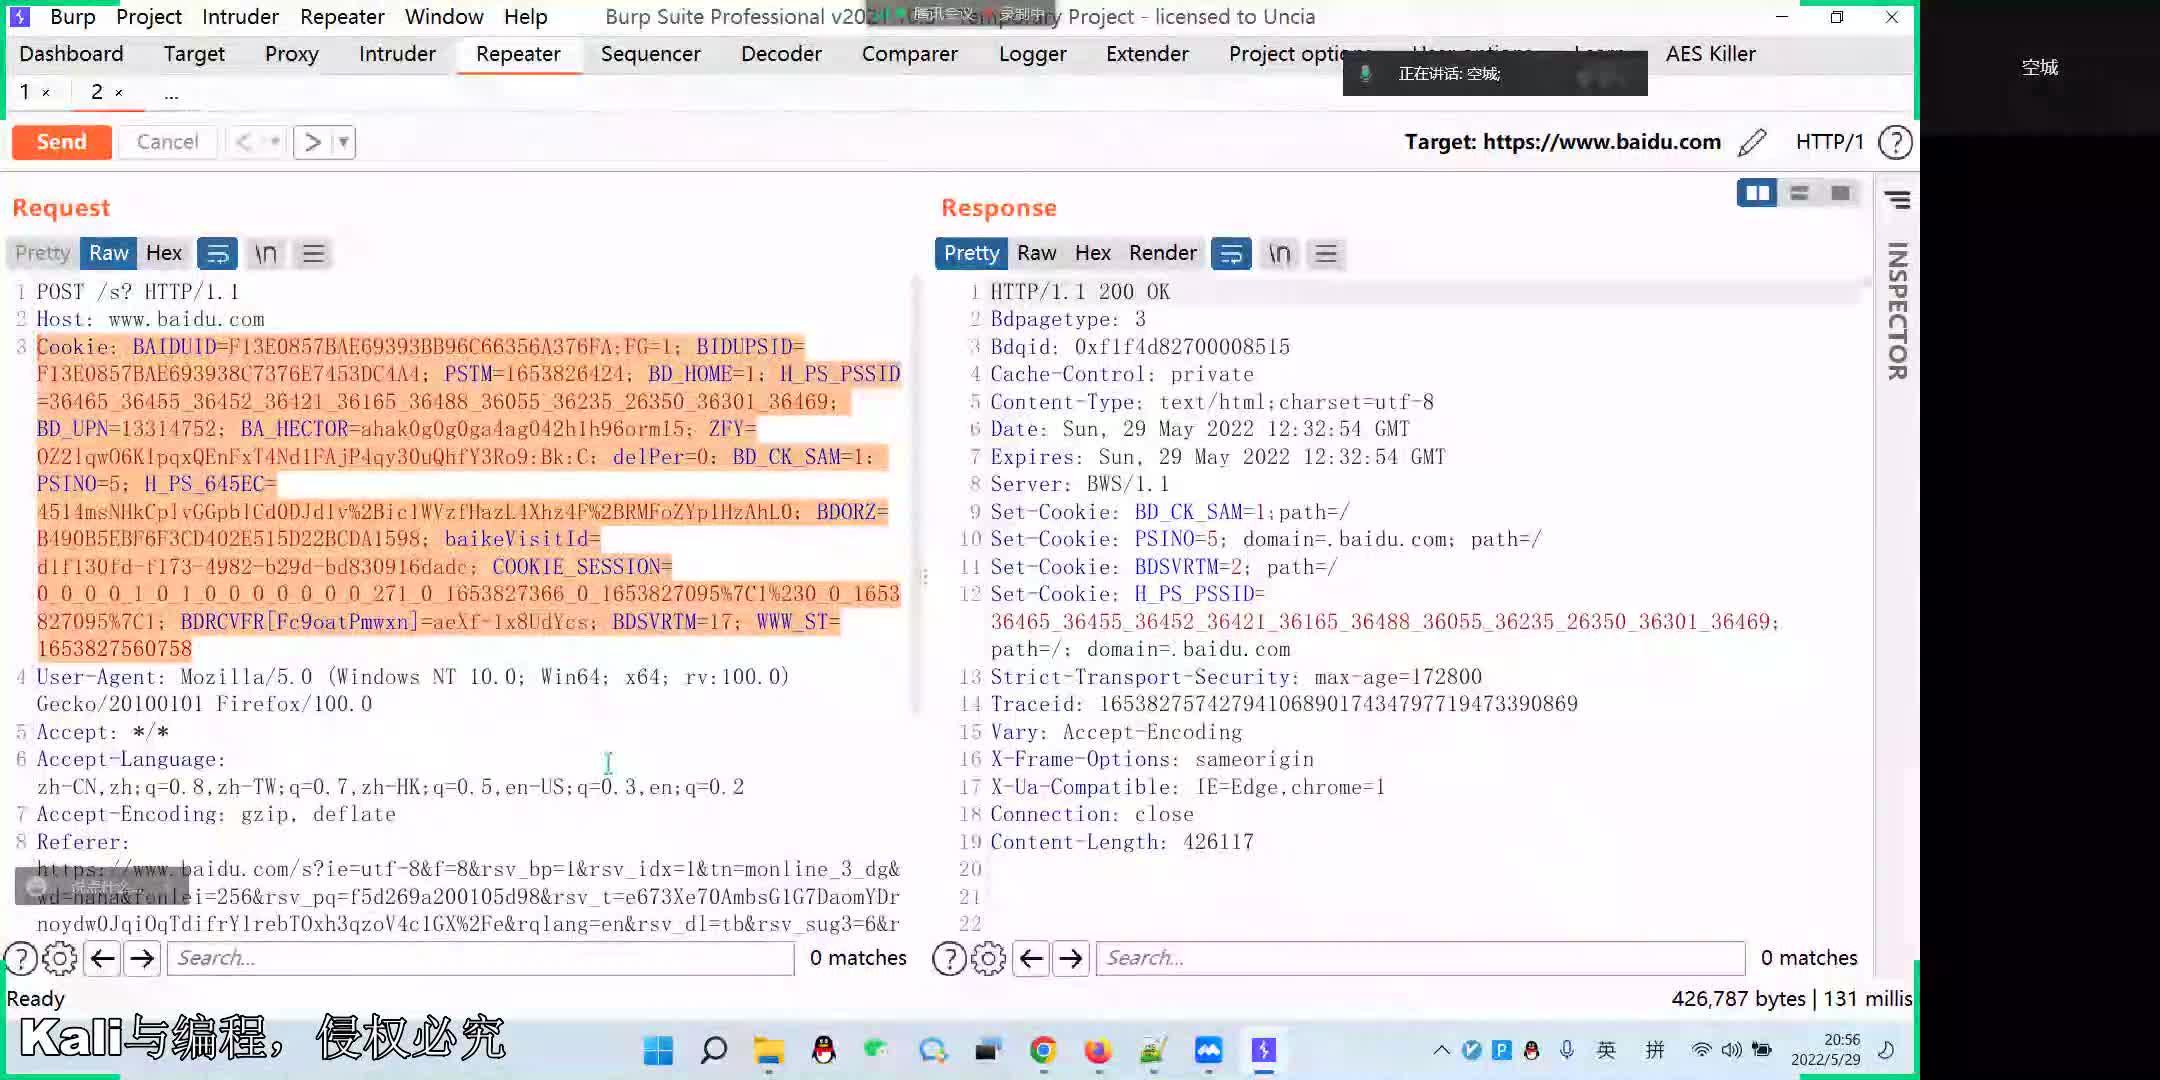This screenshot has height=1080, width=2160.
Task: Click the Content-Length: 426117 line
Action: point(1121,842)
